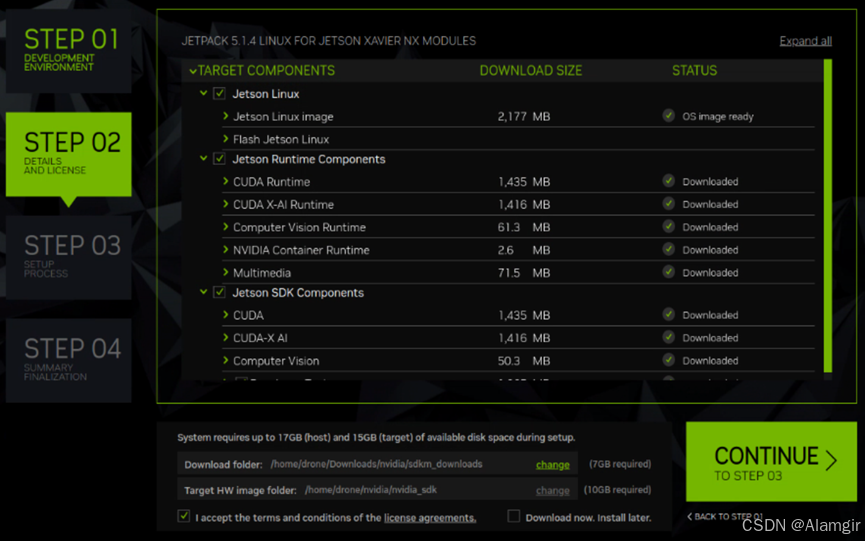Uncheck the Jetson Runtime Components checkbox
Viewport: 865px width, 541px height.
pyautogui.click(x=219, y=159)
